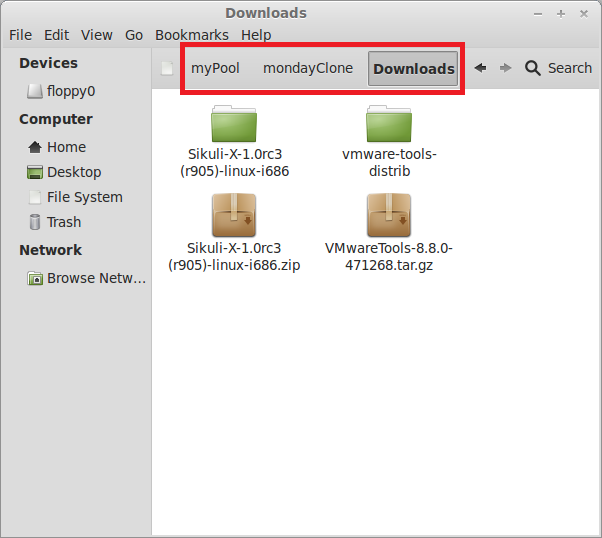Screen dimensions: 602x538
Task: Click the Devices section heading
Action: (x=48, y=63)
